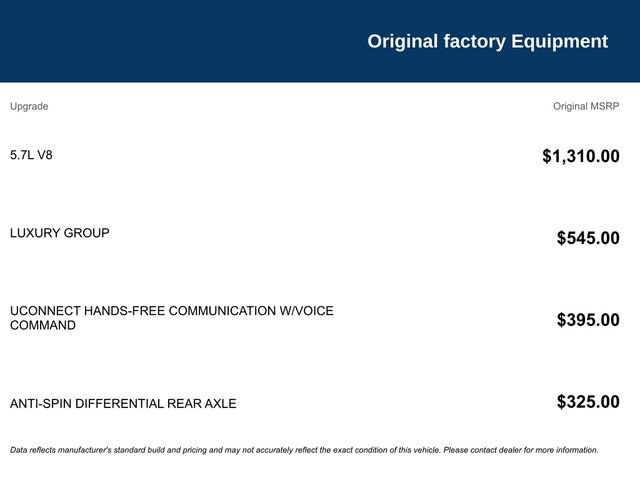Click 'W/VOICE' in the UCONNECT description

click(x=306, y=311)
